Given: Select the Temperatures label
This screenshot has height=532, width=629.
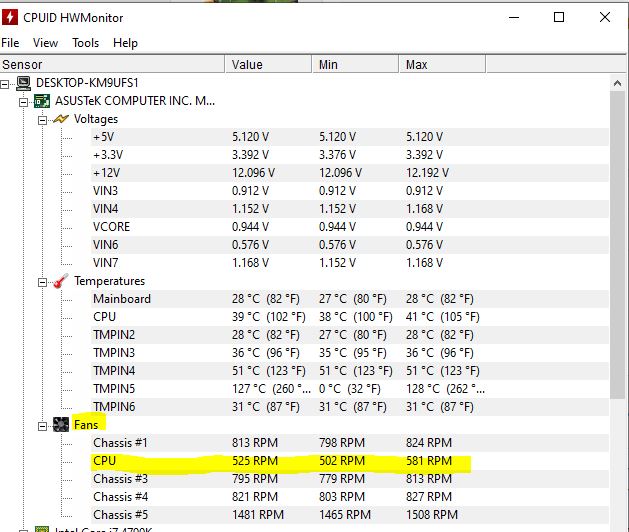Looking at the screenshot, I should click(x=109, y=281).
